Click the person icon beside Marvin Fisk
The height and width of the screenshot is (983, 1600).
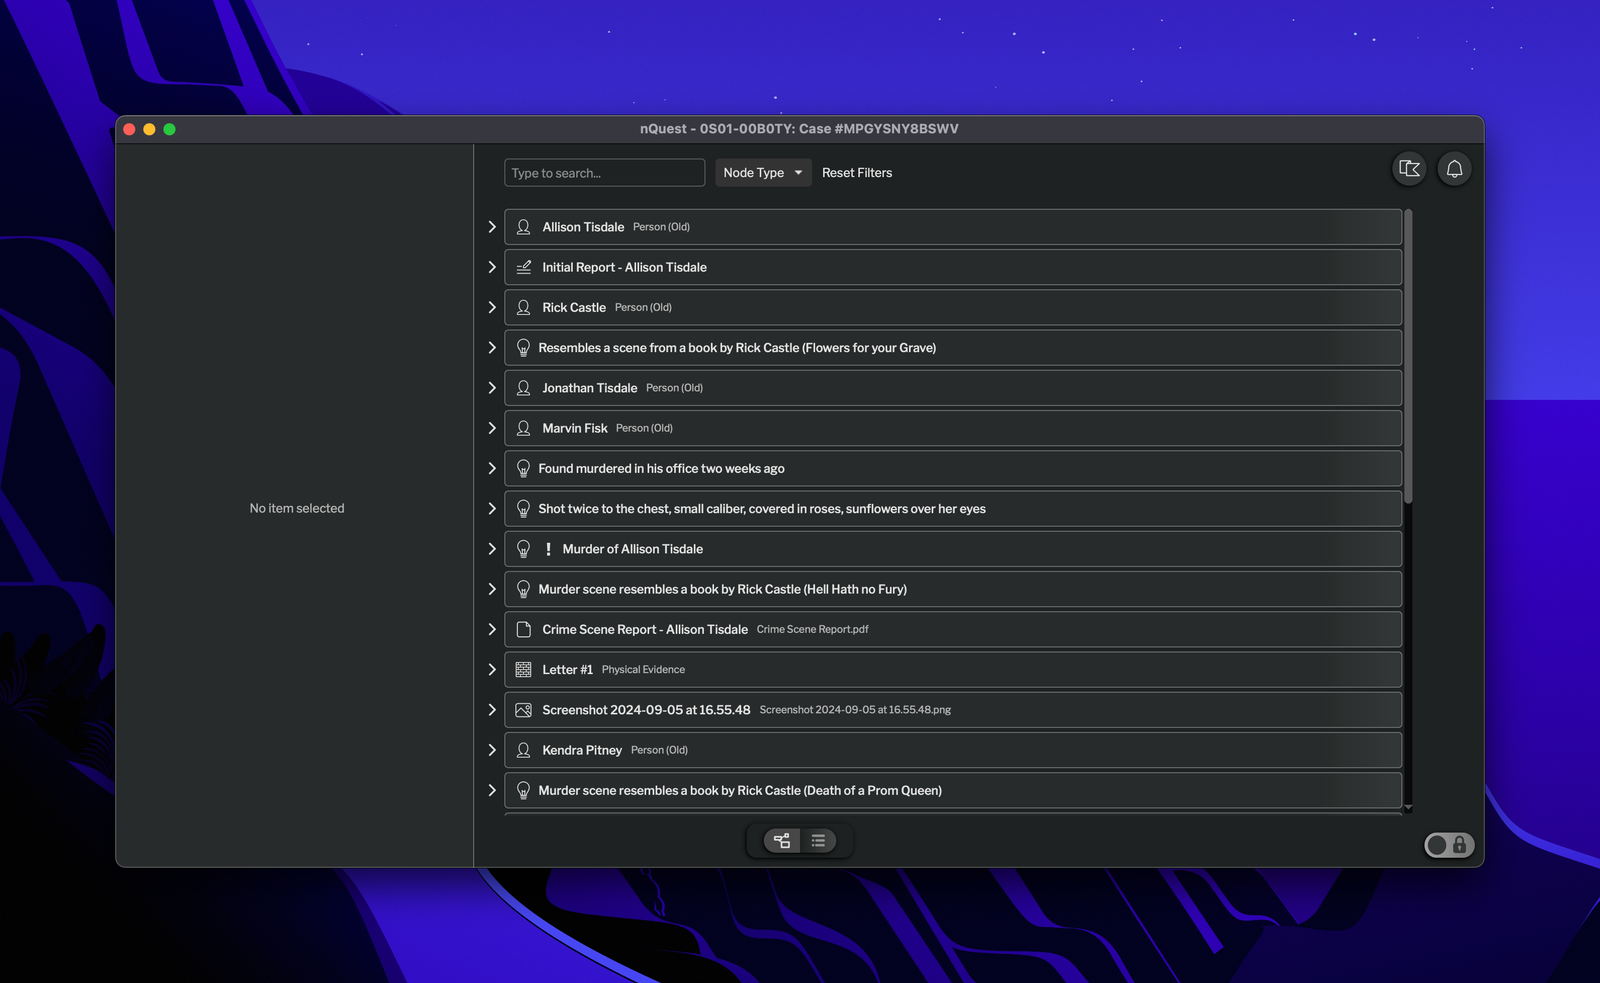523,428
